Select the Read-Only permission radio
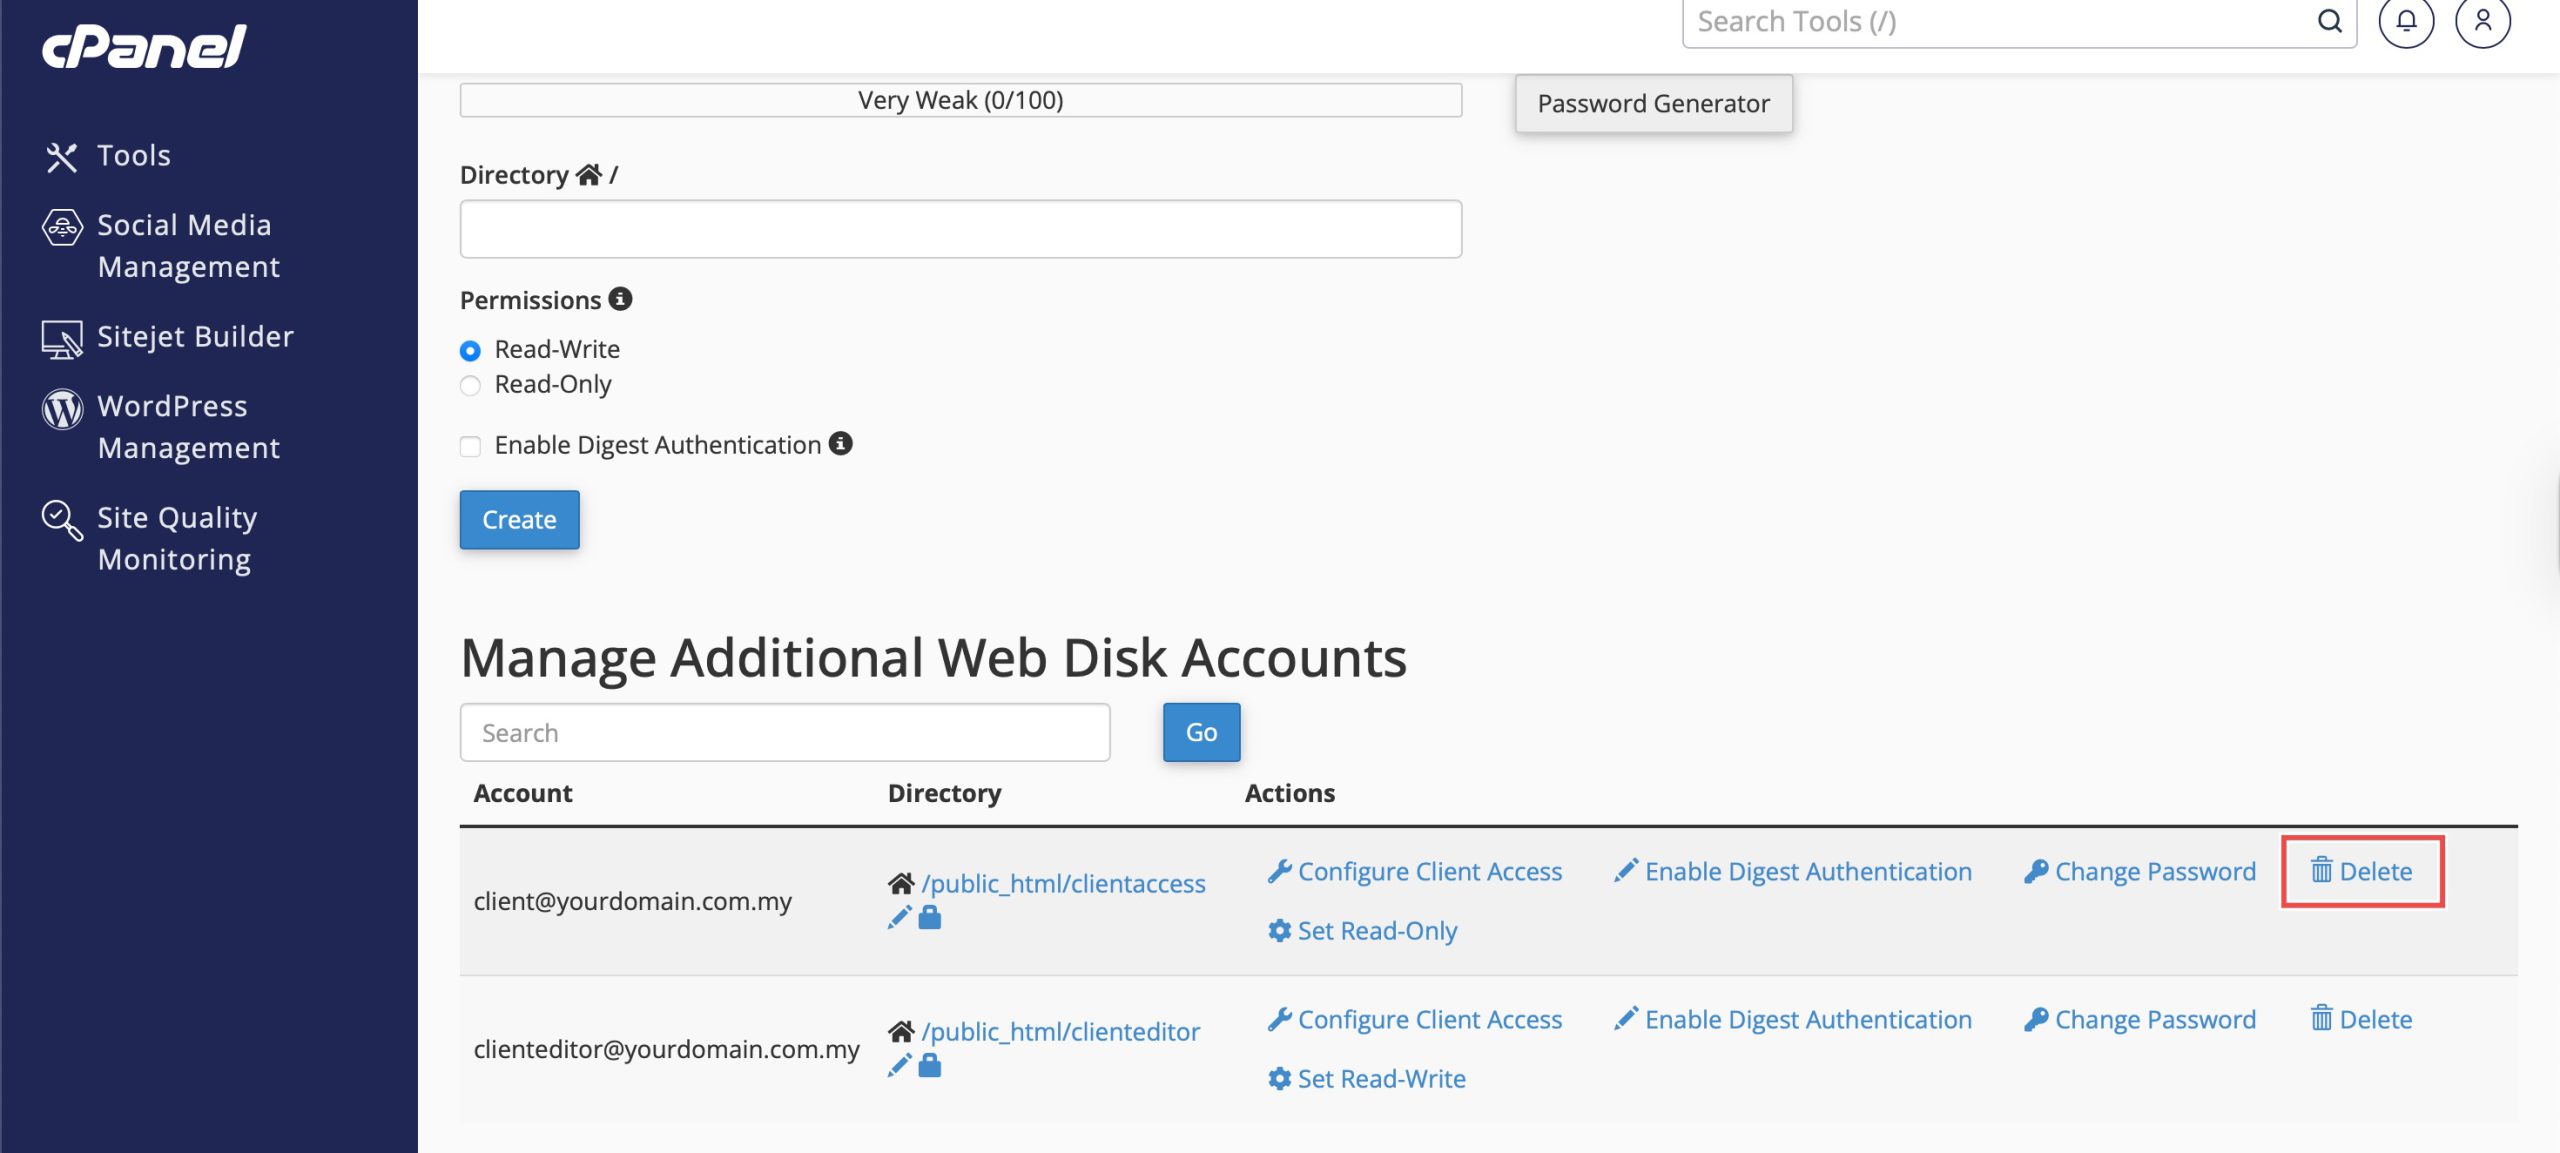The image size is (2560, 1153). 470,386
